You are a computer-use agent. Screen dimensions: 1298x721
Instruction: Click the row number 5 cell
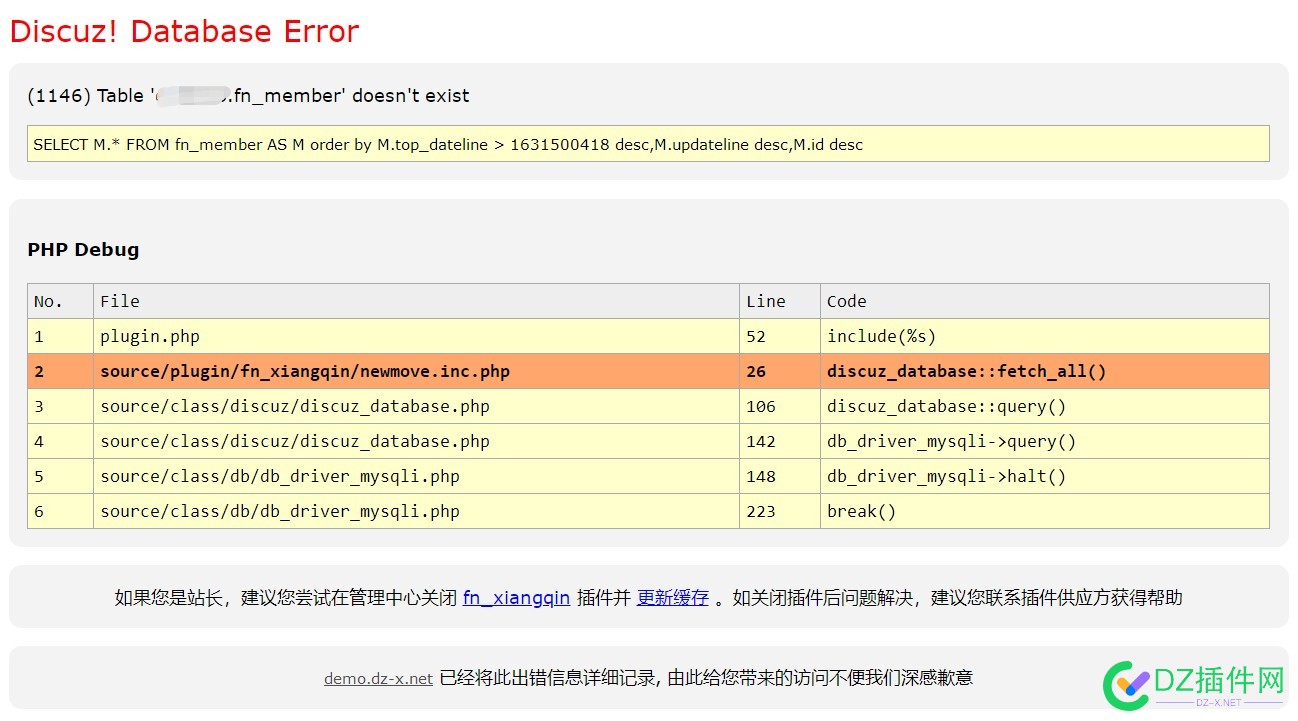point(60,476)
